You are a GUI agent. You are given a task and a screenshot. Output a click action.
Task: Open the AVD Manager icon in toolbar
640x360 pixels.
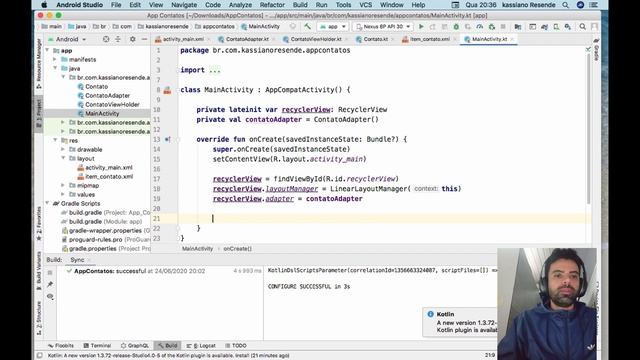pyautogui.click(x=556, y=27)
